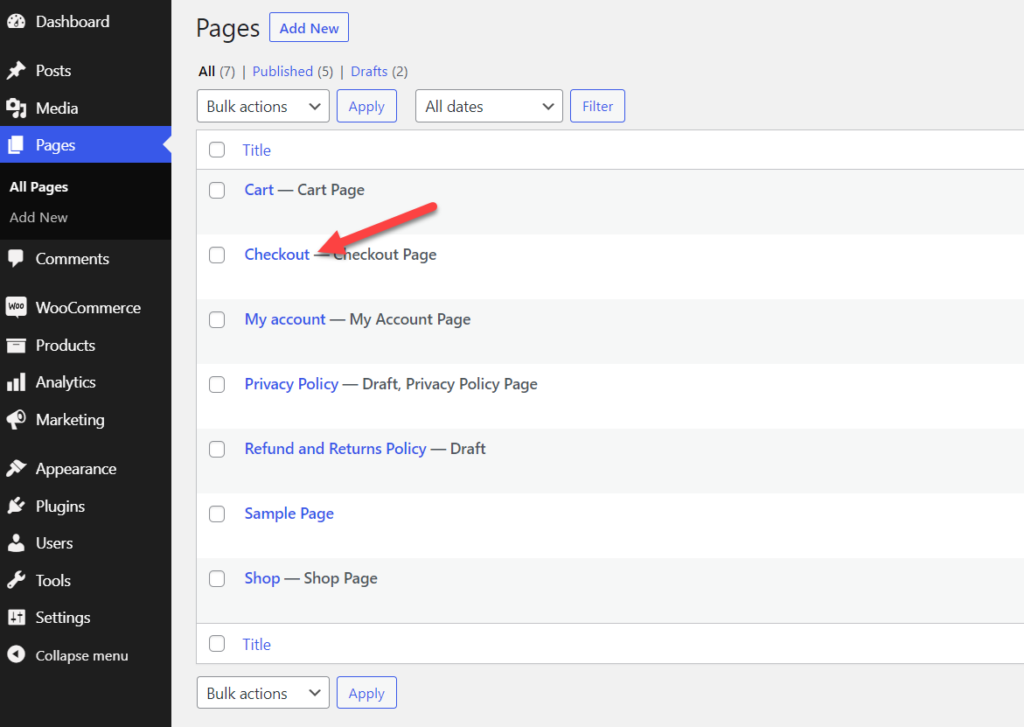The image size is (1024, 727).
Task: Click the Media library icon
Action: 16,108
